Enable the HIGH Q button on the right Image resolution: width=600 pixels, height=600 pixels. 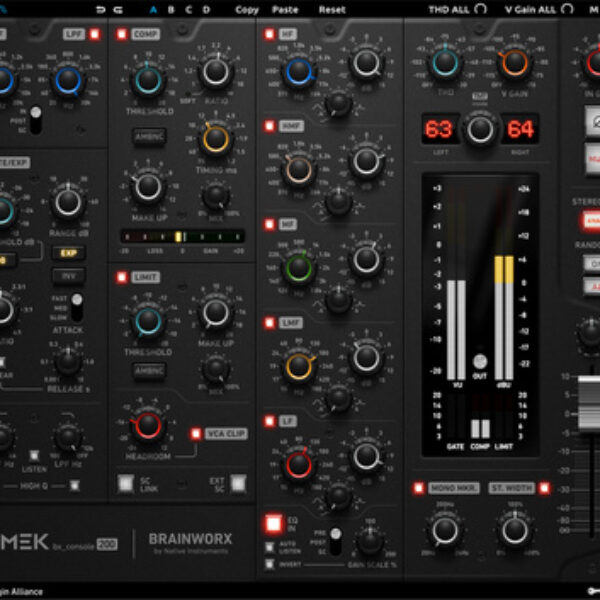[74, 486]
